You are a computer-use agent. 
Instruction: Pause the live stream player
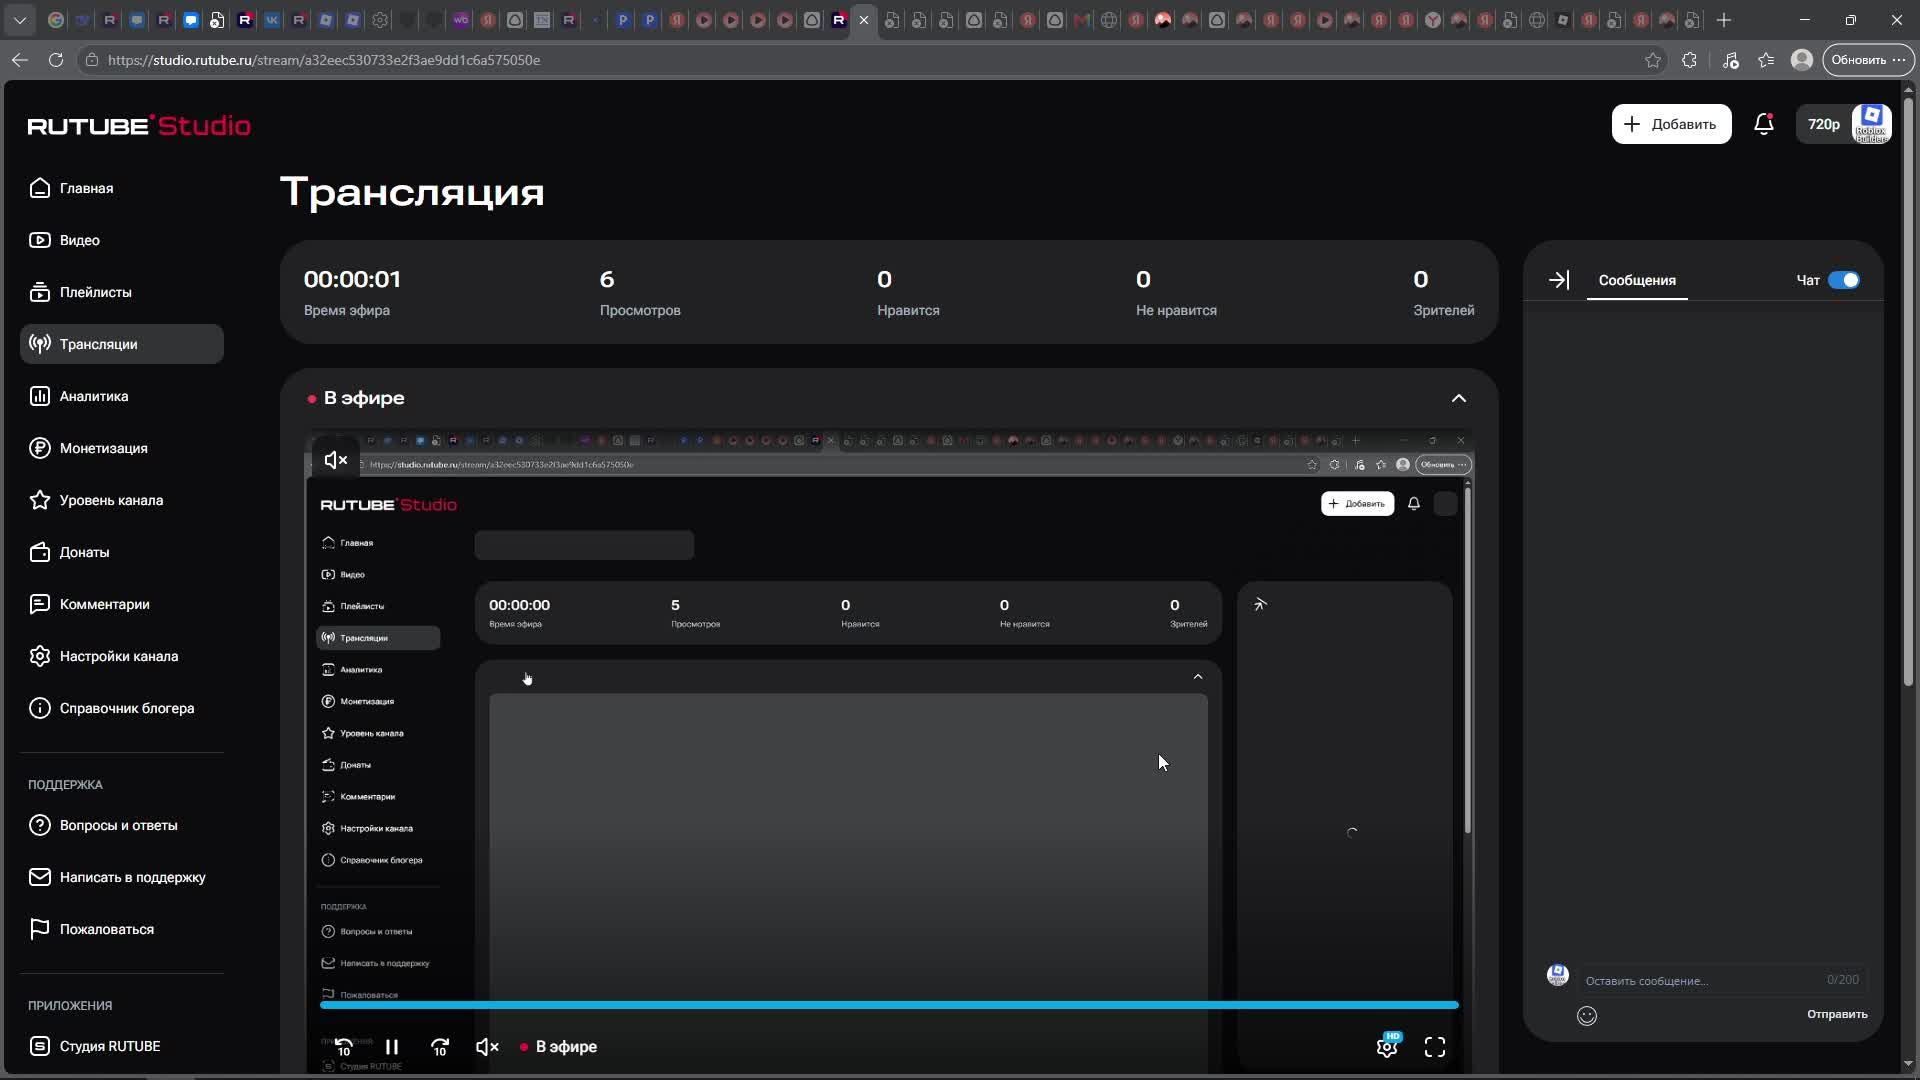(x=392, y=1047)
